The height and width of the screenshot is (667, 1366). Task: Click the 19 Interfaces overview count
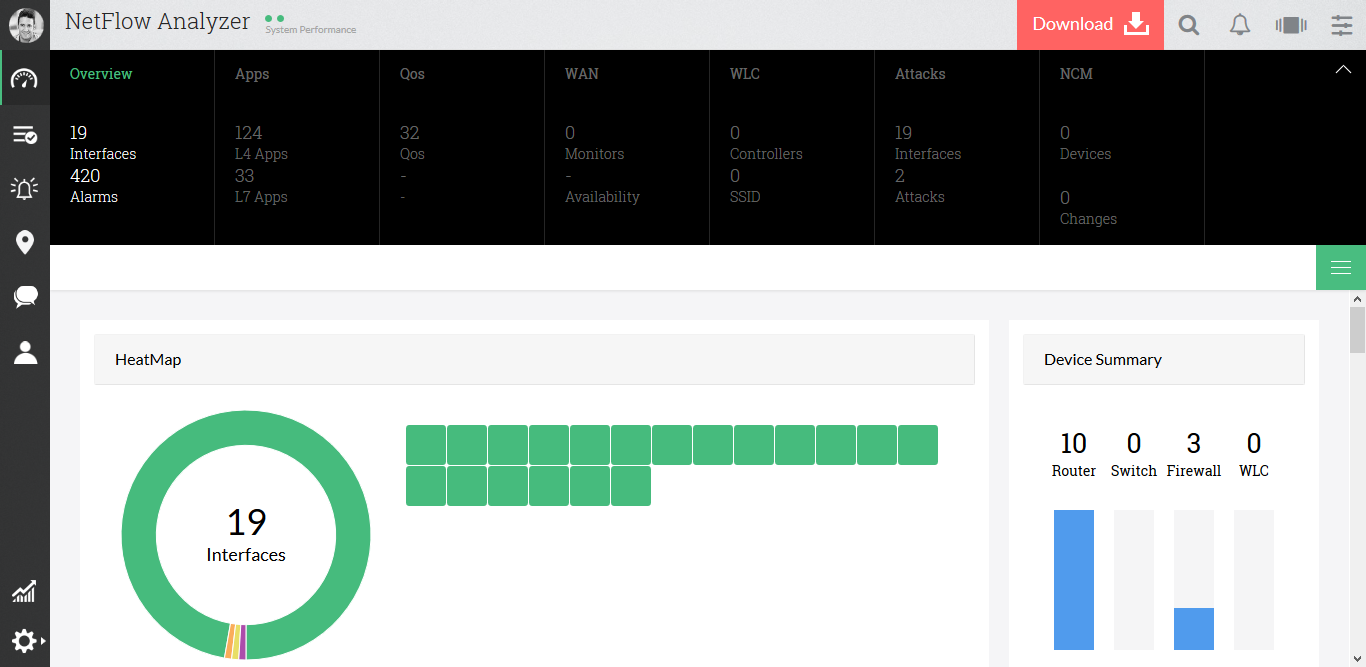[x=103, y=143]
